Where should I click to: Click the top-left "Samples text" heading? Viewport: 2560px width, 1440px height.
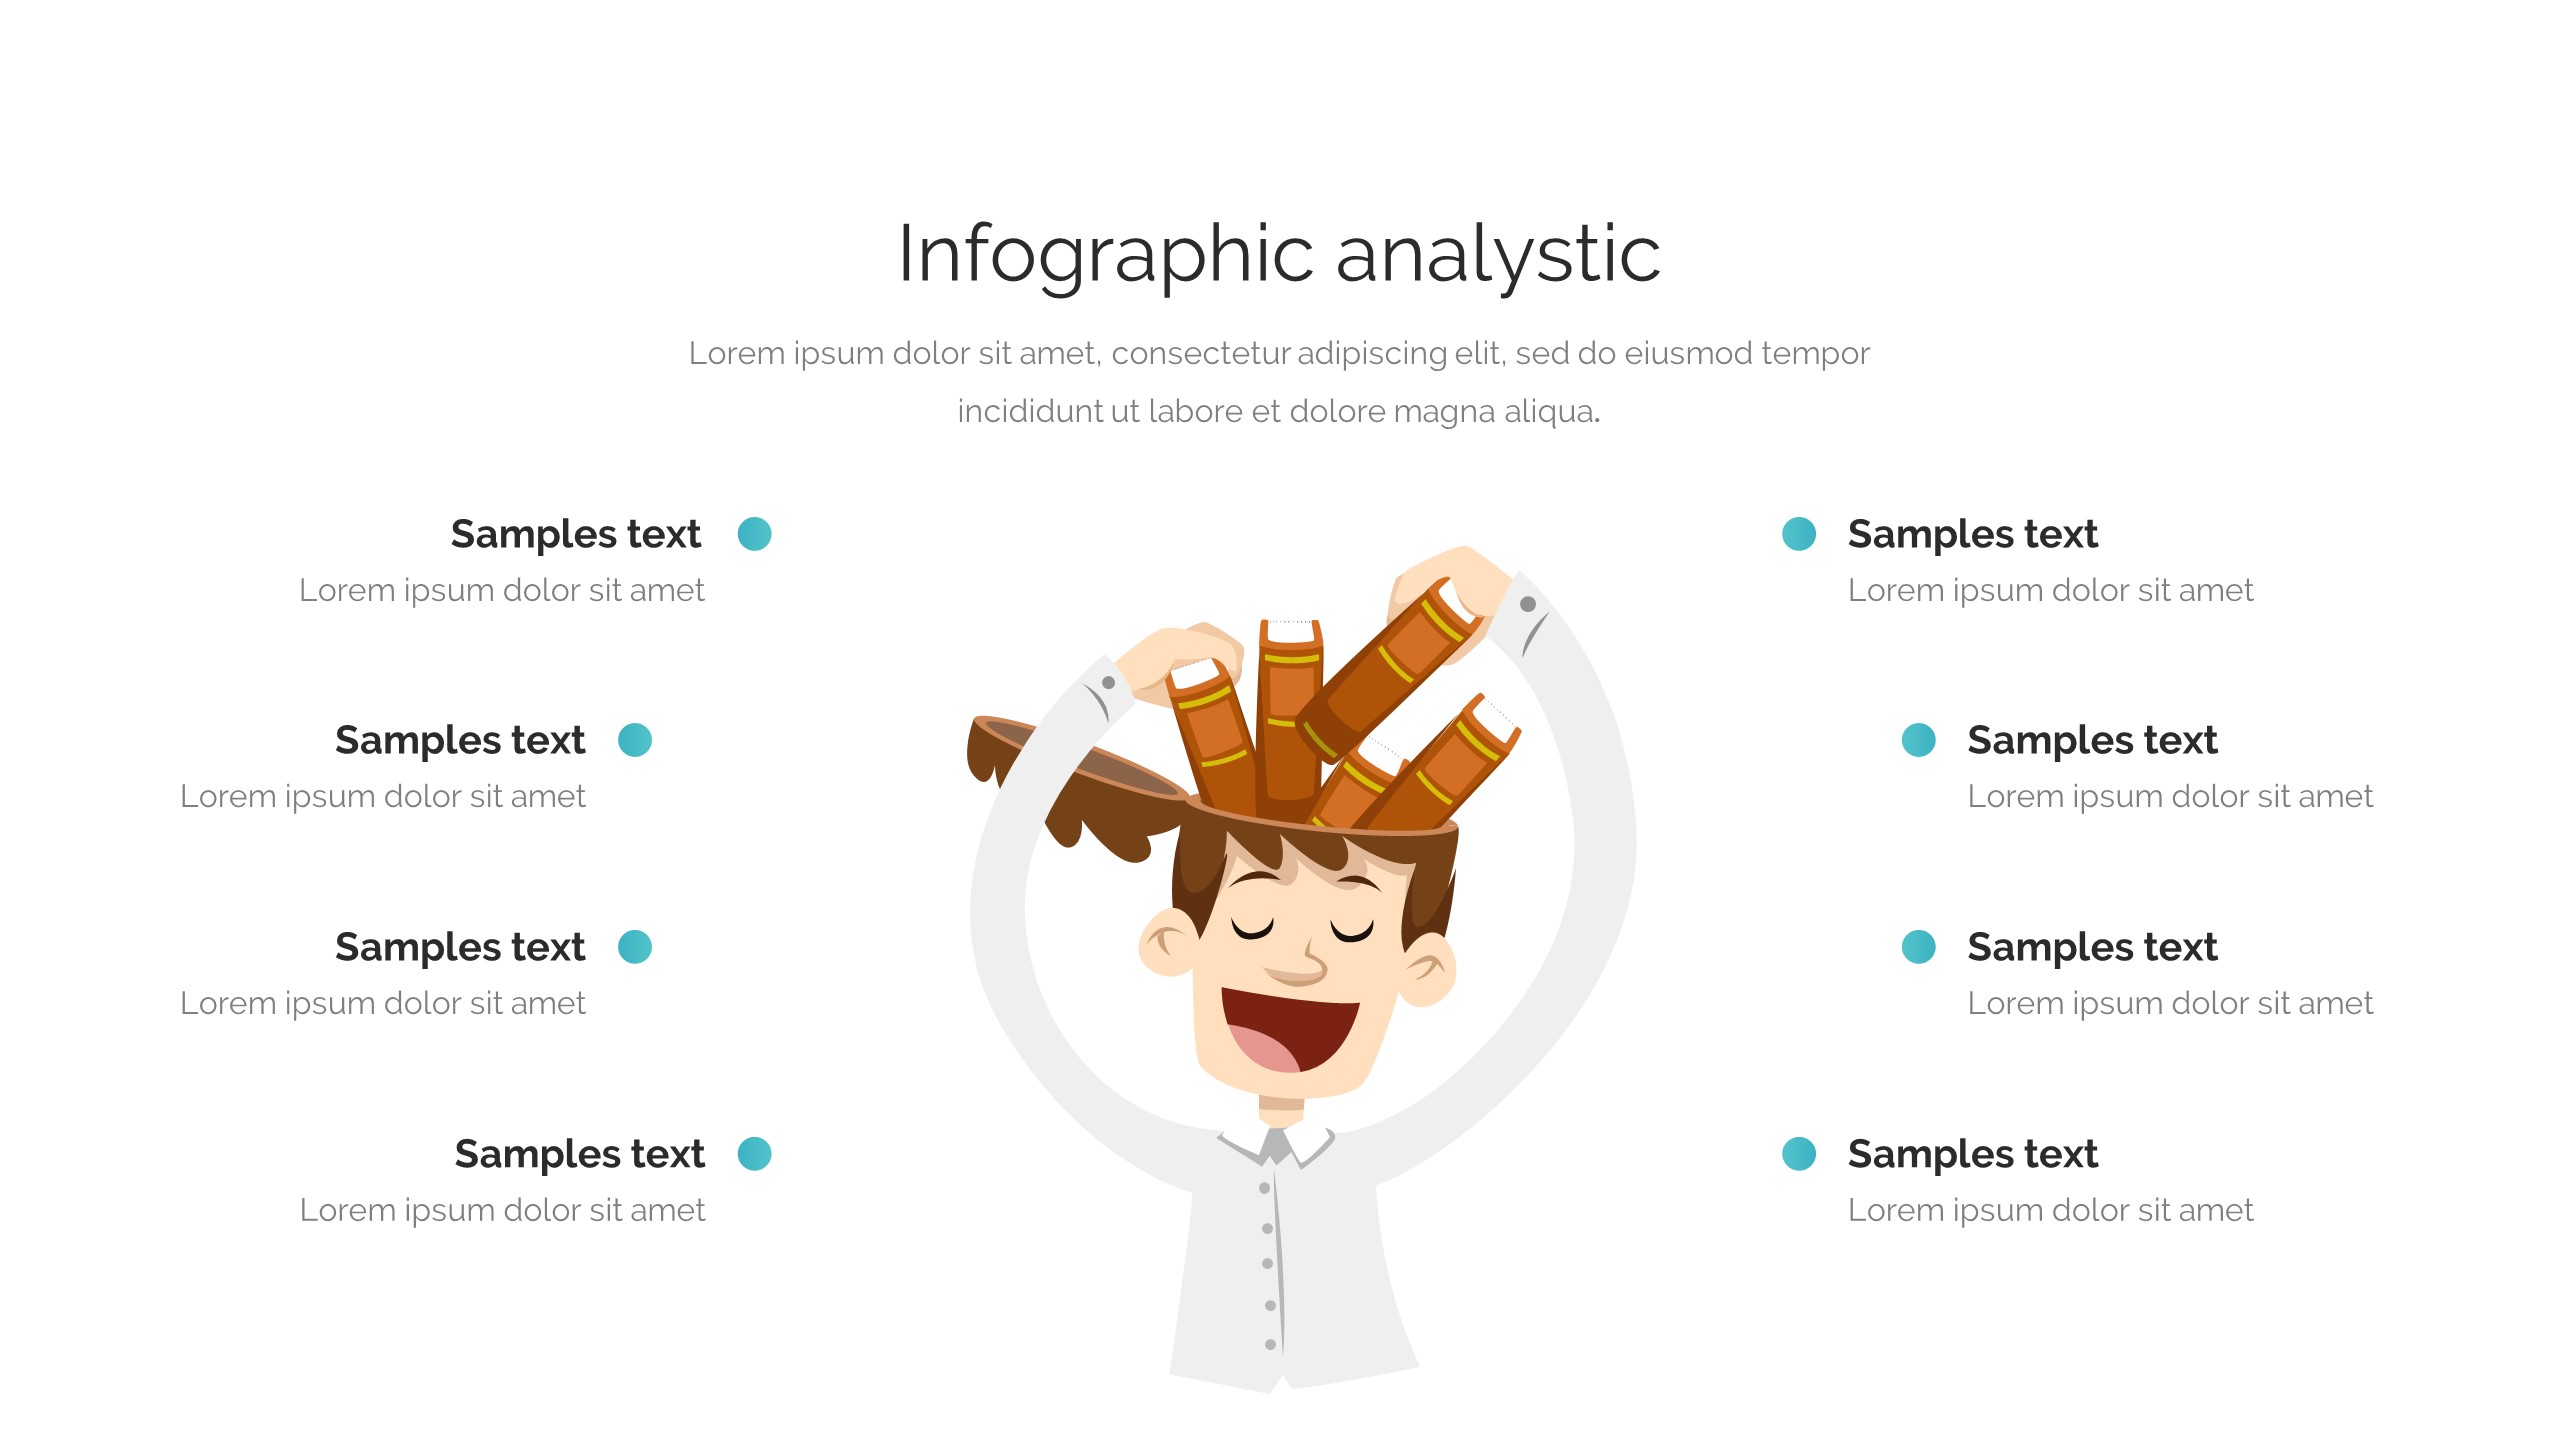575,534
